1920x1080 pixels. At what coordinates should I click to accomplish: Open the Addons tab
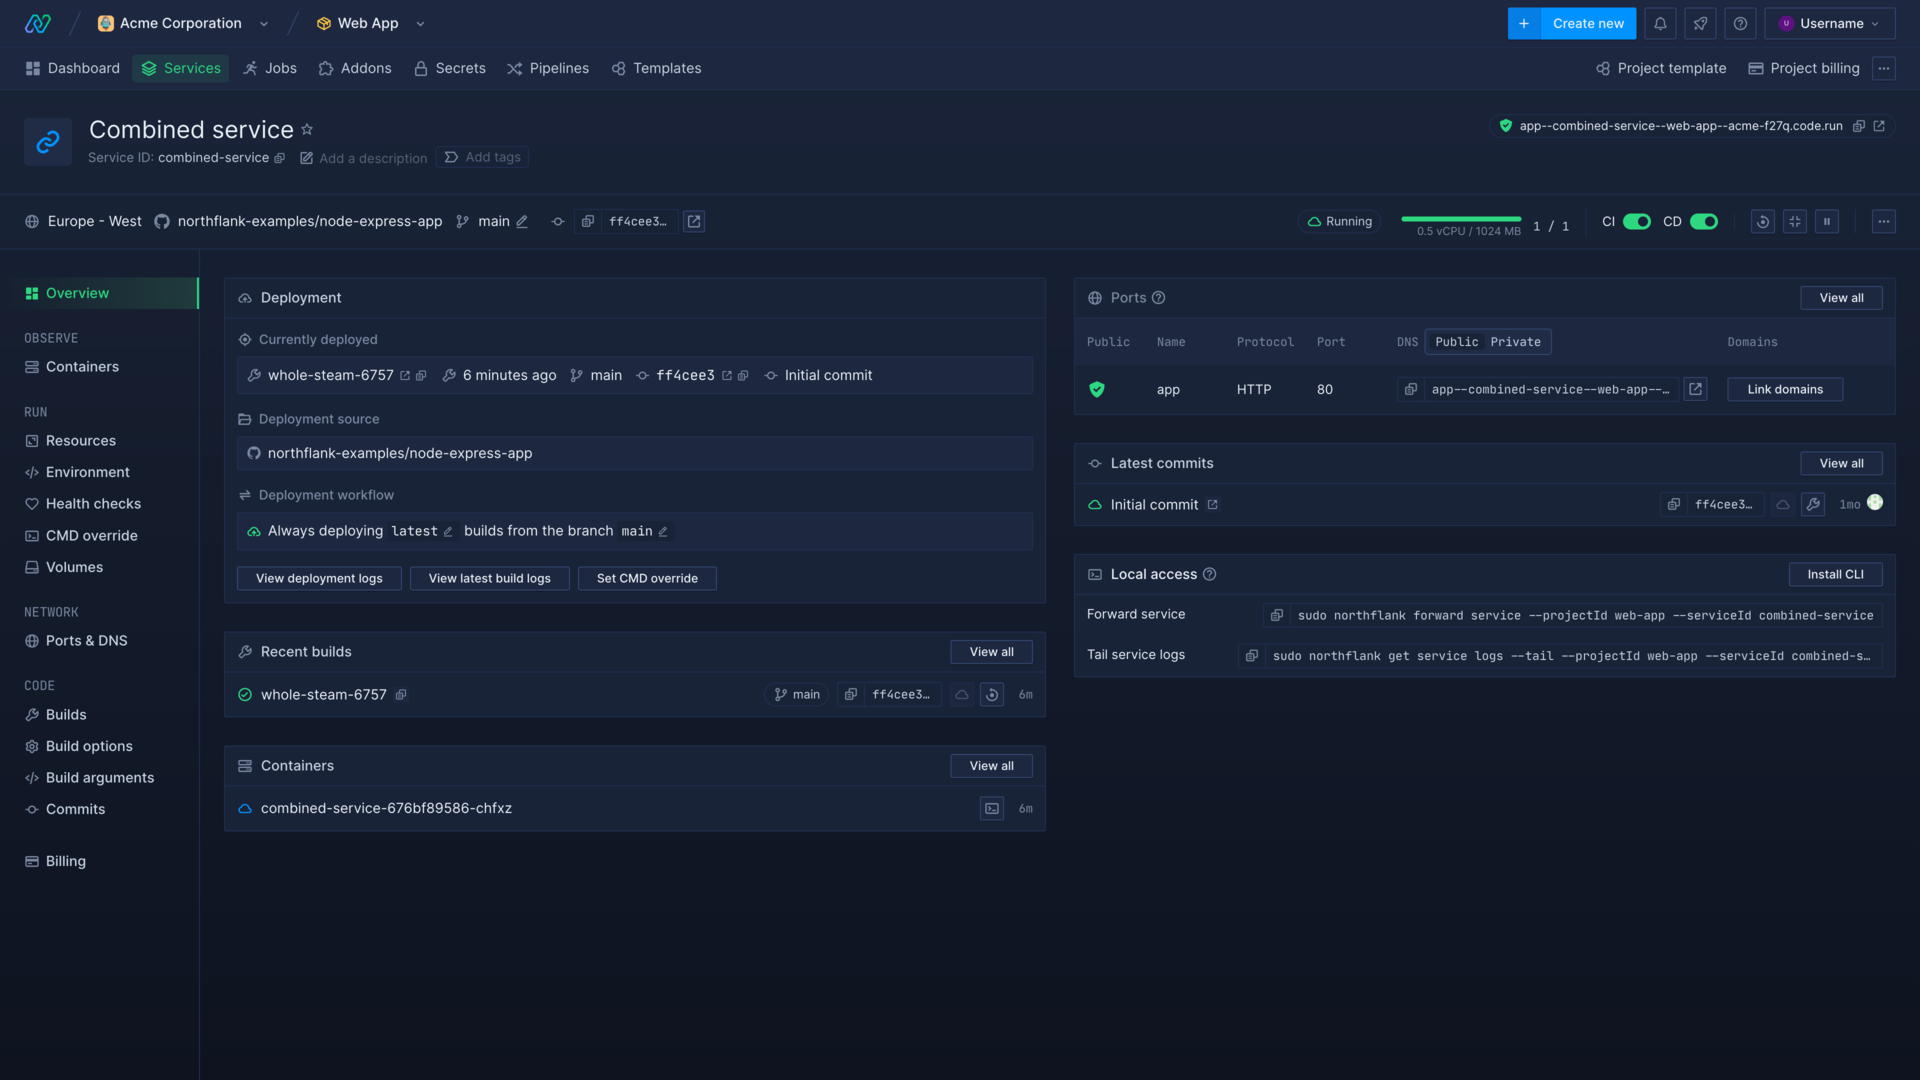pos(355,68)
